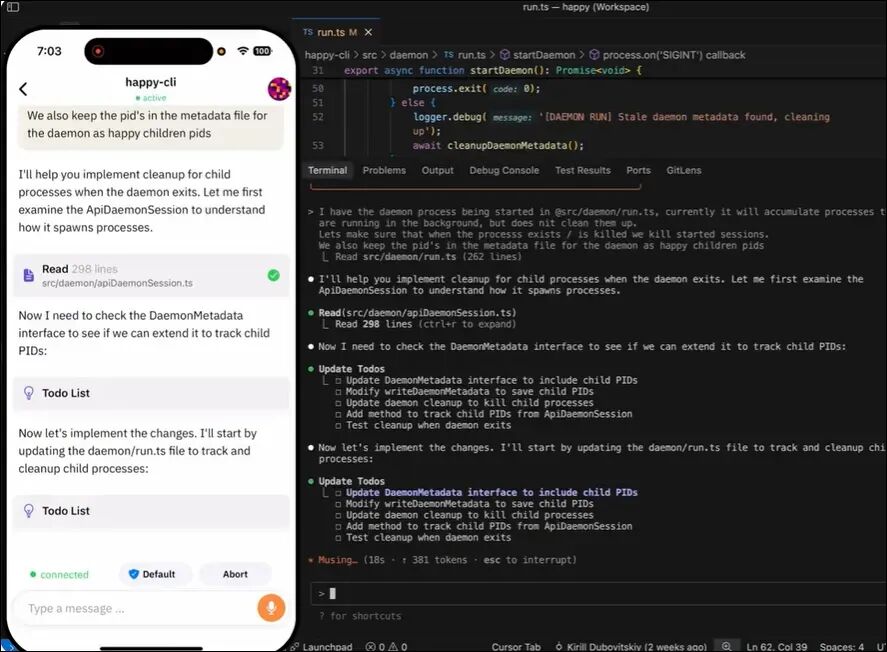This screenshot has width=887, height=652.
Task: Open the colorful profile avatar icon
Action: (279, 89)
